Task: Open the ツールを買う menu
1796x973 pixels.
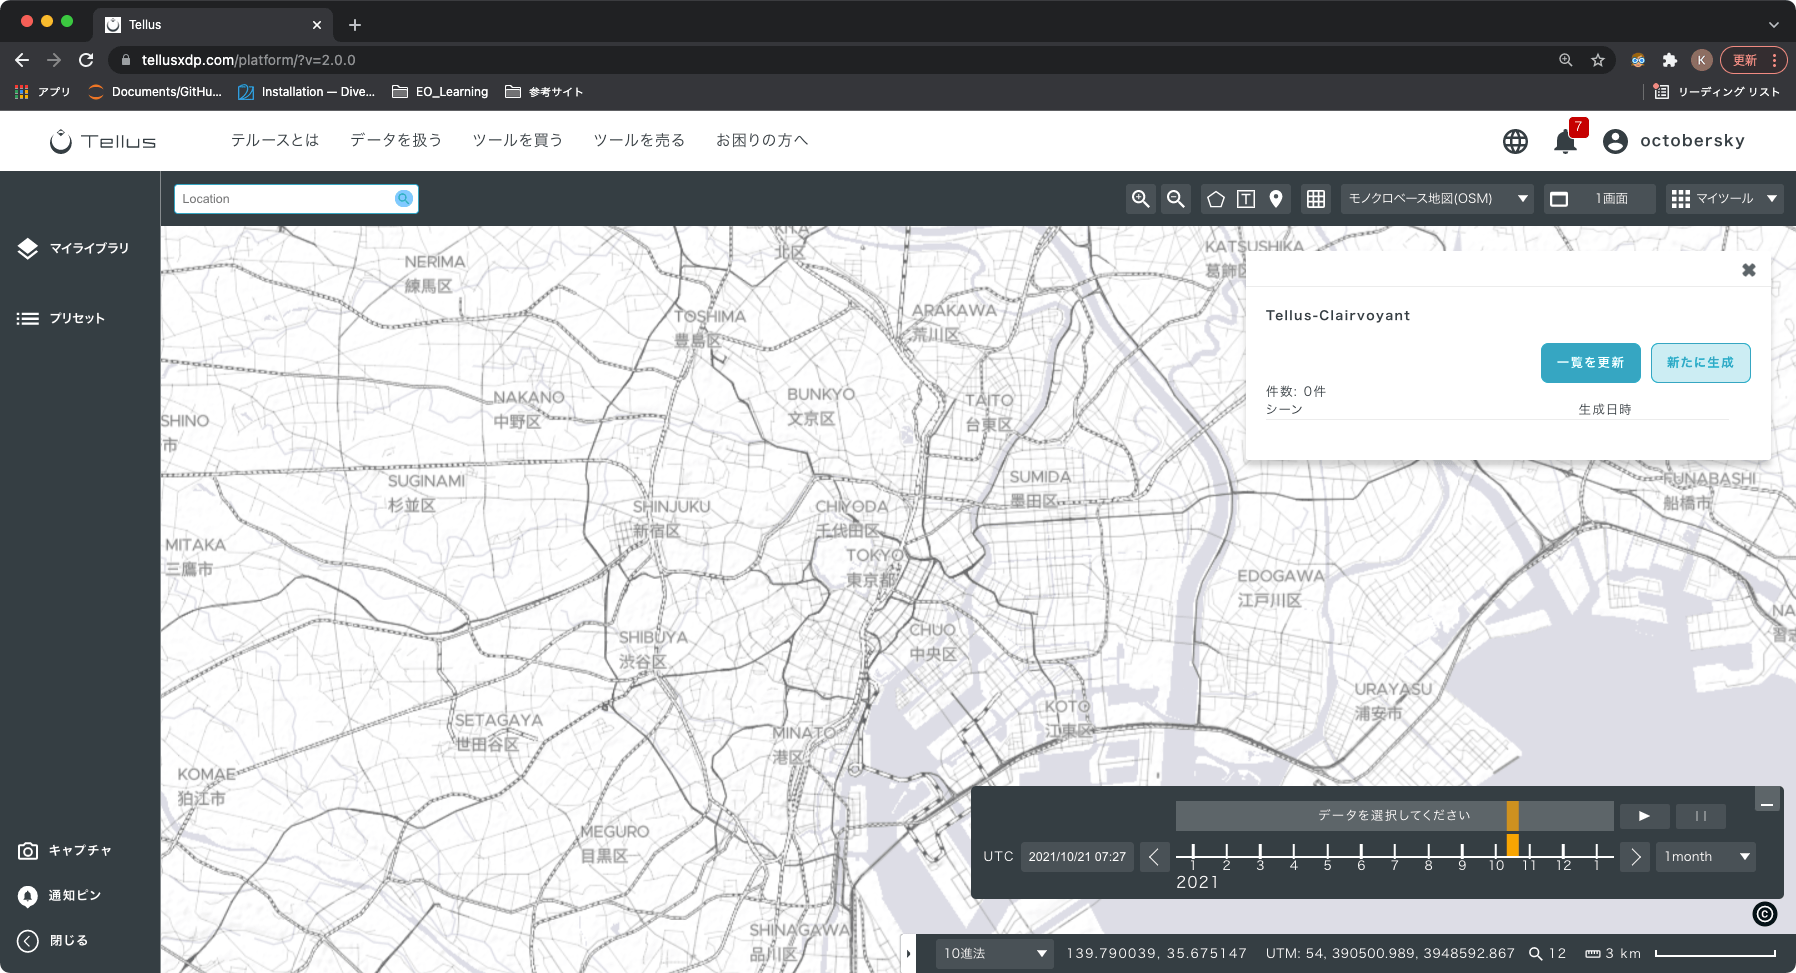Action: [x=518, y=140]
